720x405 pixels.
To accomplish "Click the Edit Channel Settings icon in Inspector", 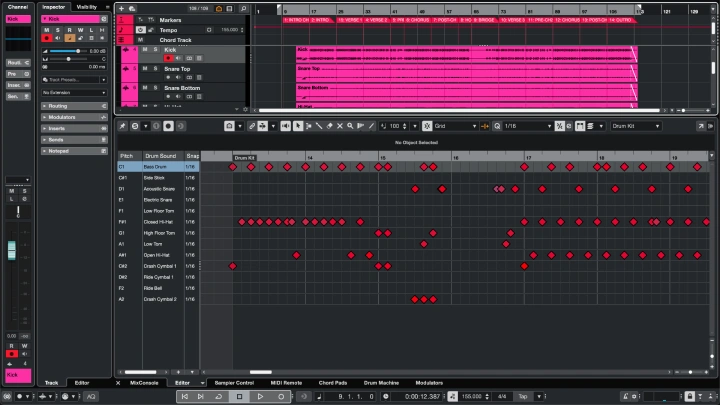I will [104, 19].
